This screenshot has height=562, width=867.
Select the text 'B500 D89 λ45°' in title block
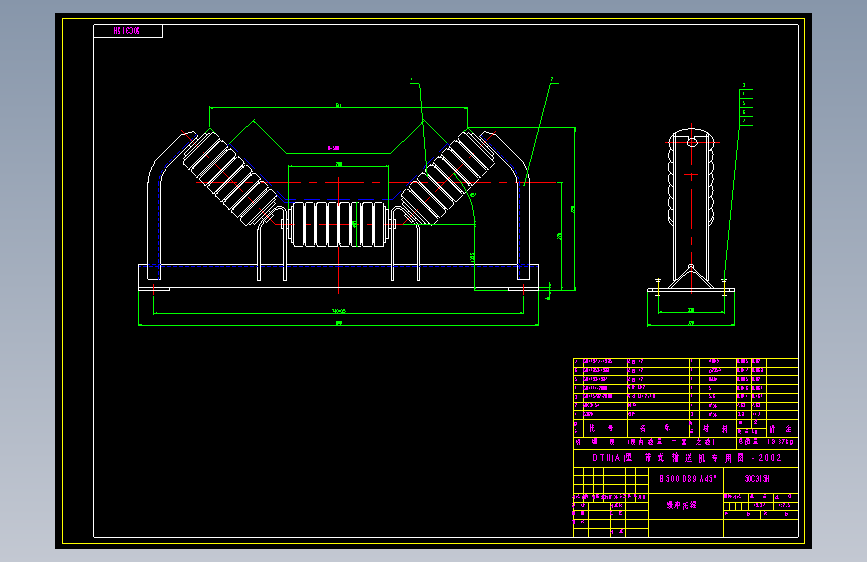tap(687, 479)
